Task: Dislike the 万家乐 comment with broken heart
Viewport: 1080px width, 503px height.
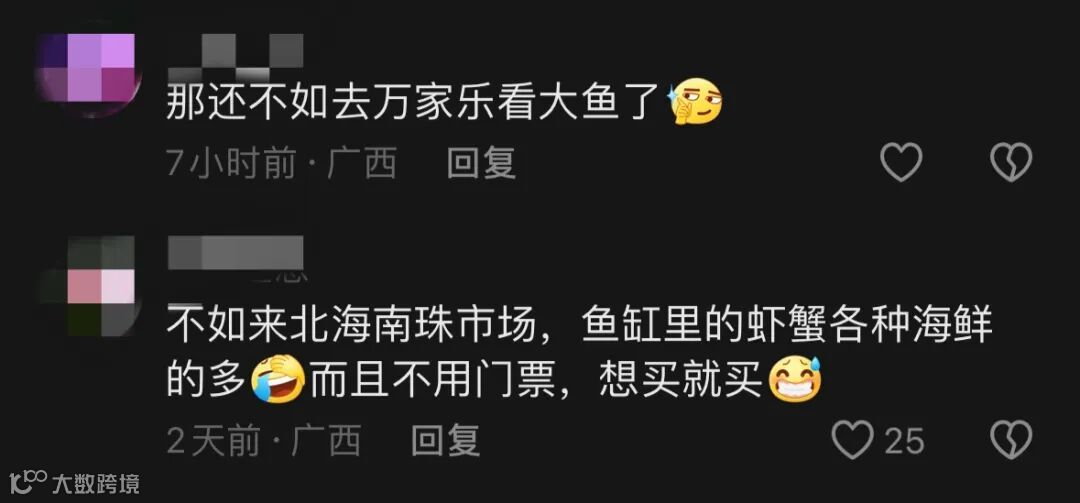Action: click(x=1011, y=163)
